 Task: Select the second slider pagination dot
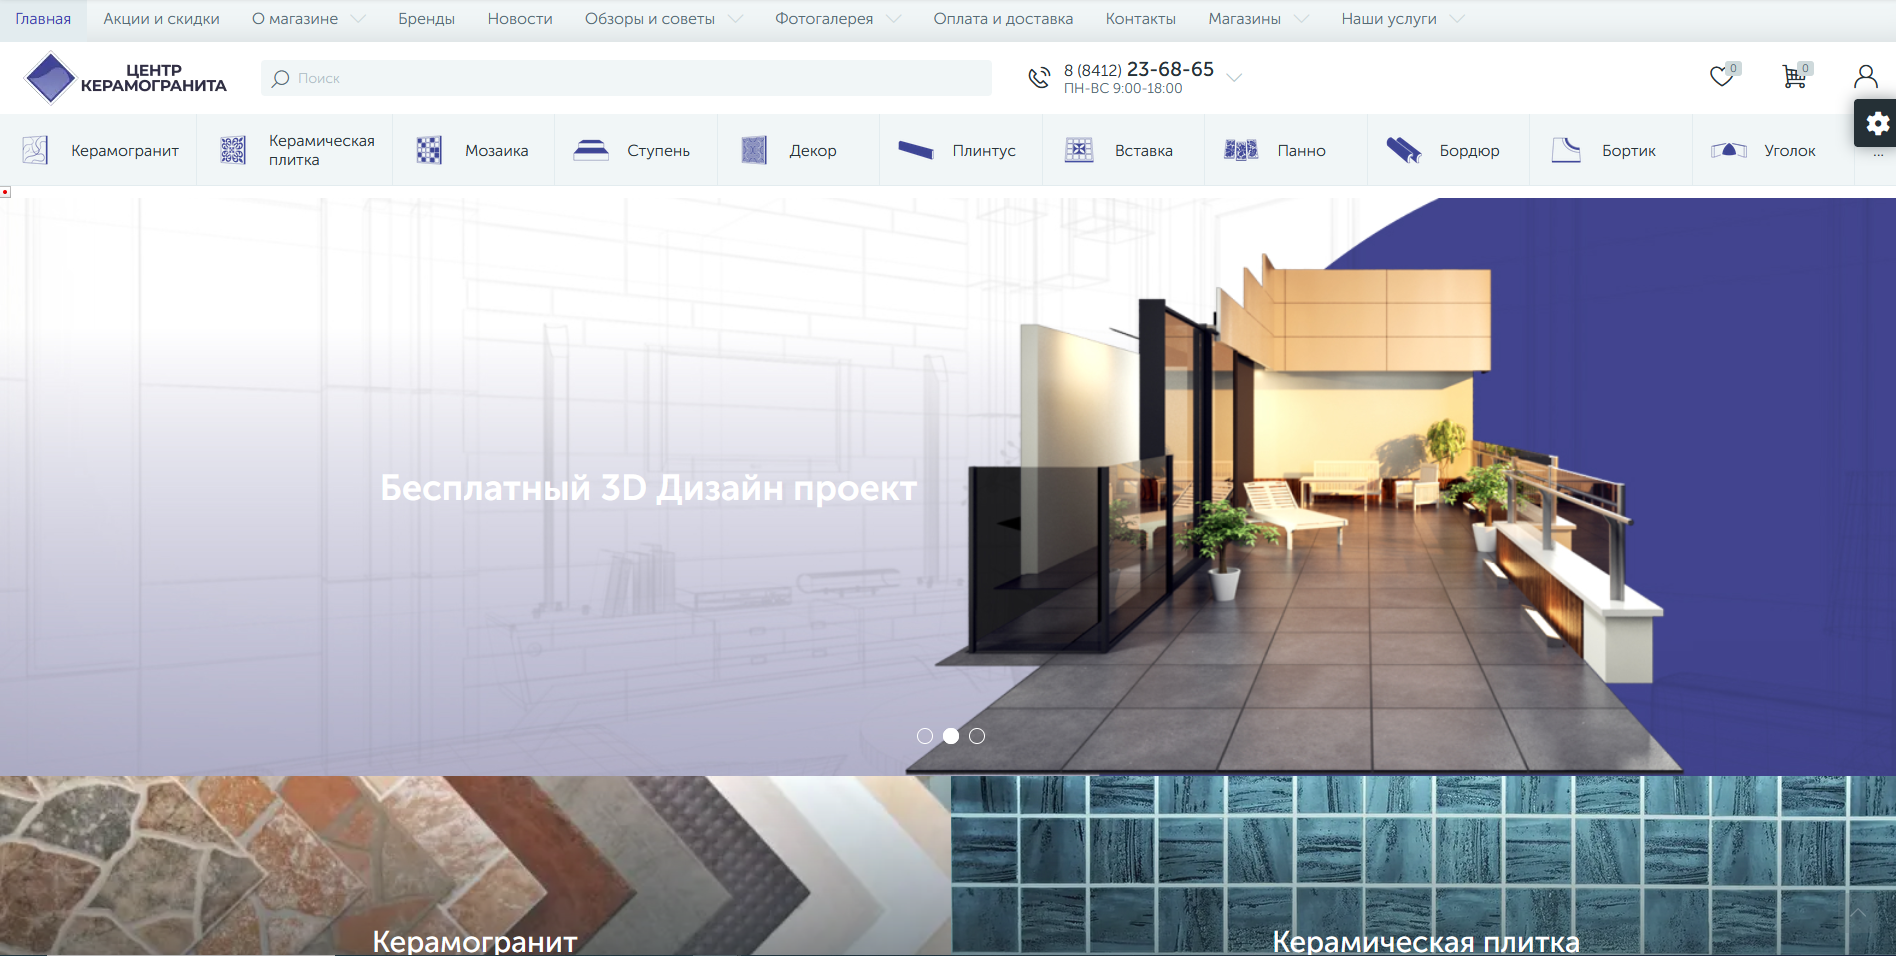951,736
